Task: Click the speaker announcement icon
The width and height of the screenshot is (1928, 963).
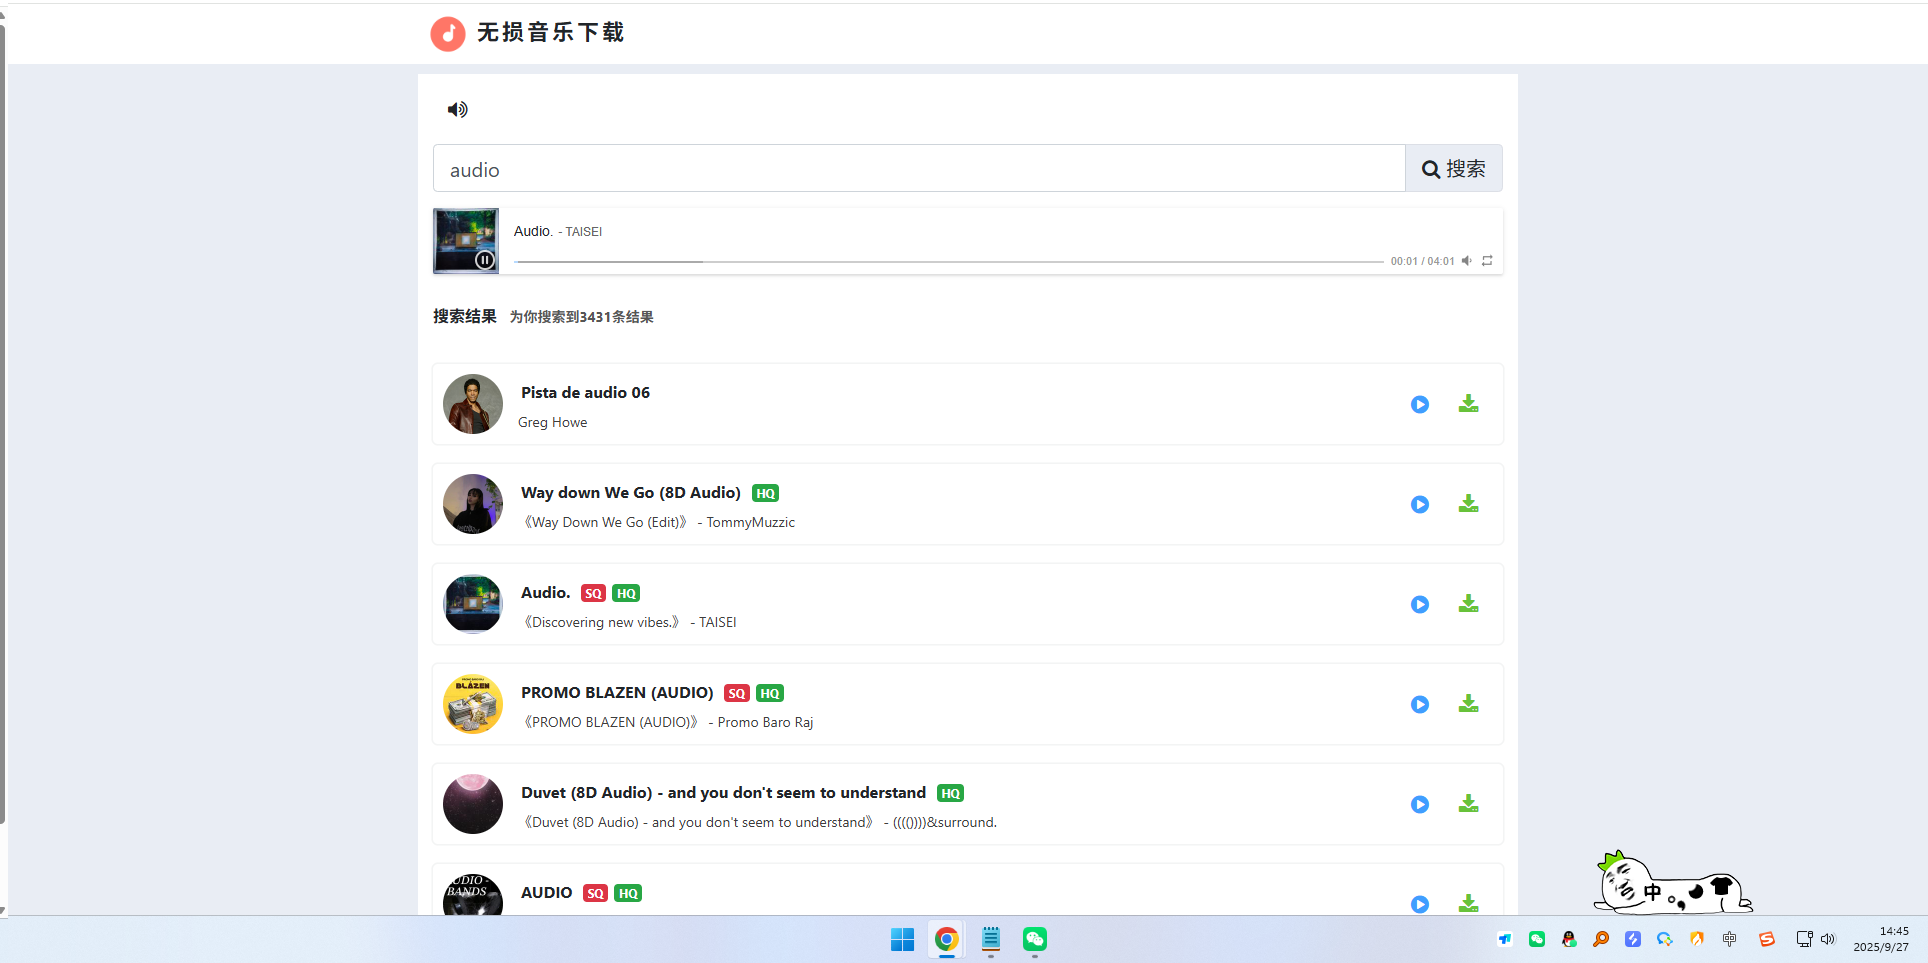Action: [457, 110]
